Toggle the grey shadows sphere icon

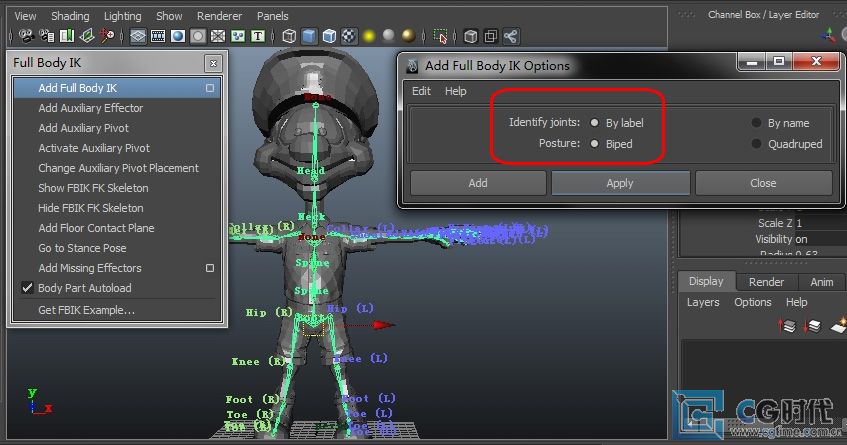(388, 36)
